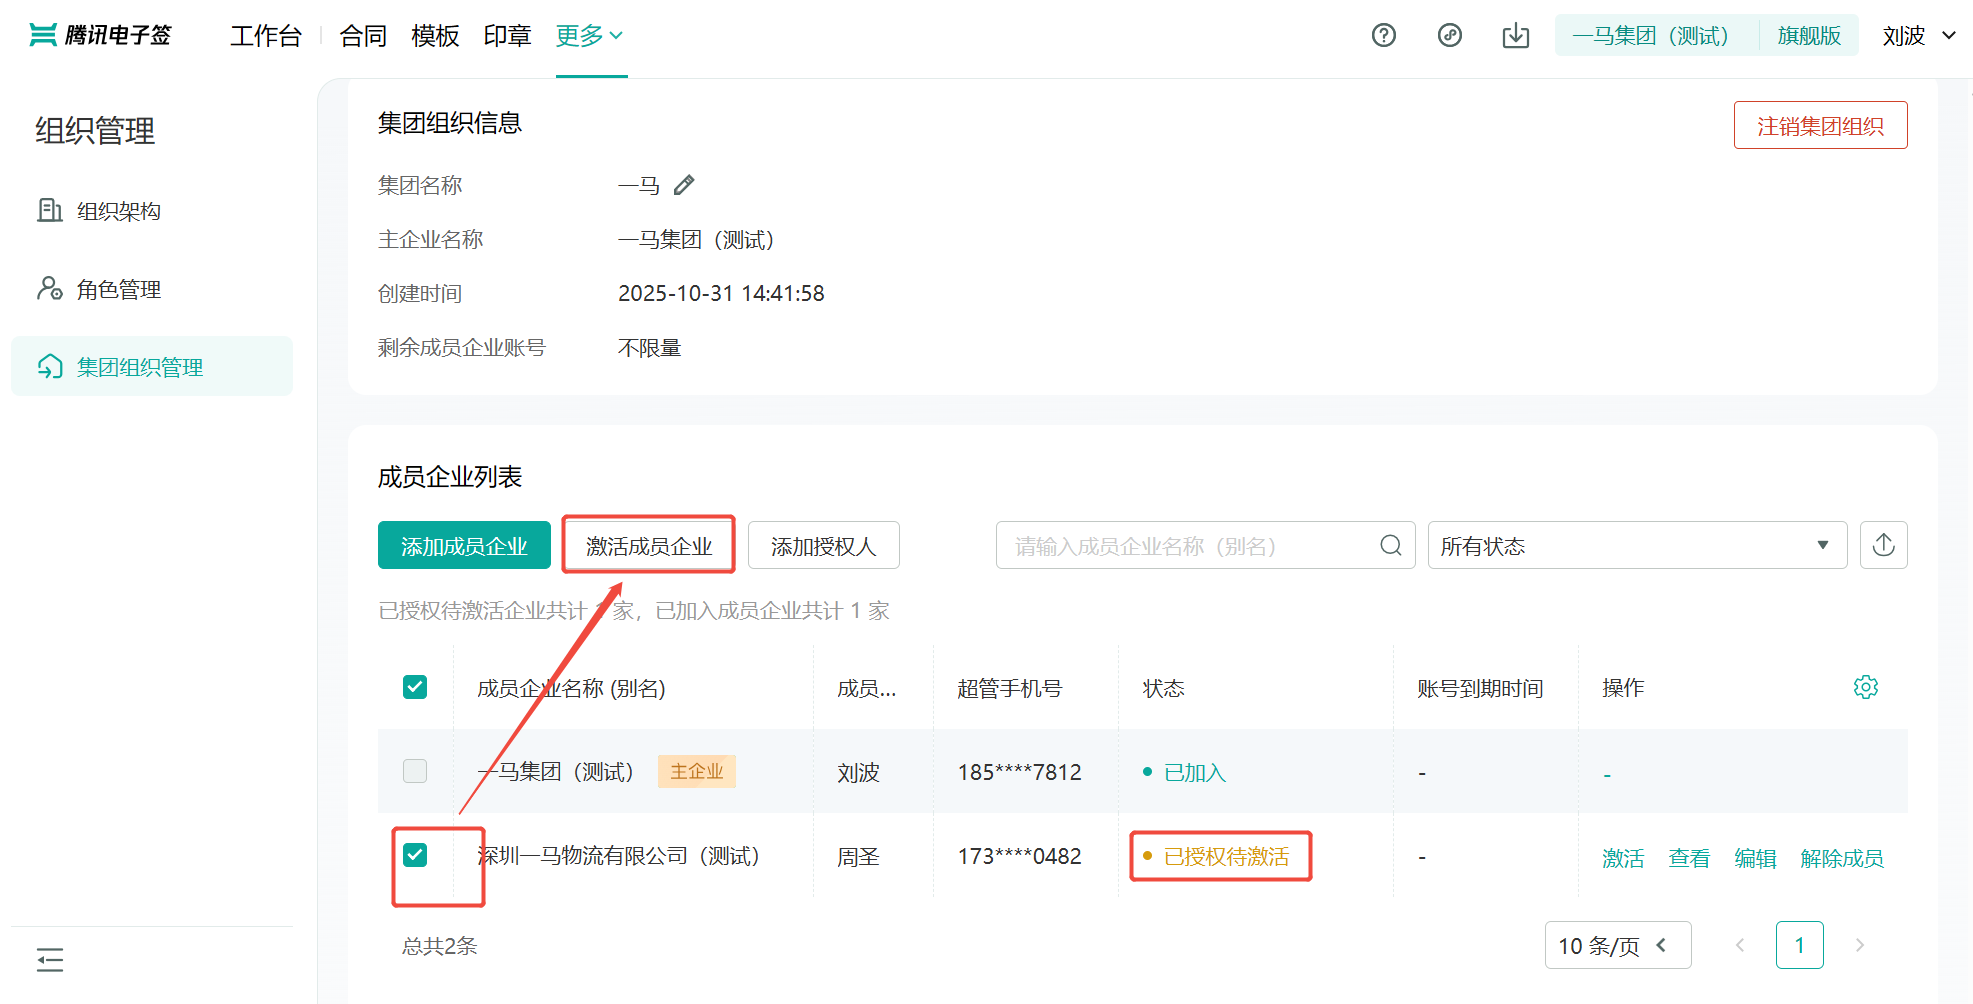The image size is (1973, 1004).
Task: Click the Tencent E-Sign logo
Action: coord(101,36)
